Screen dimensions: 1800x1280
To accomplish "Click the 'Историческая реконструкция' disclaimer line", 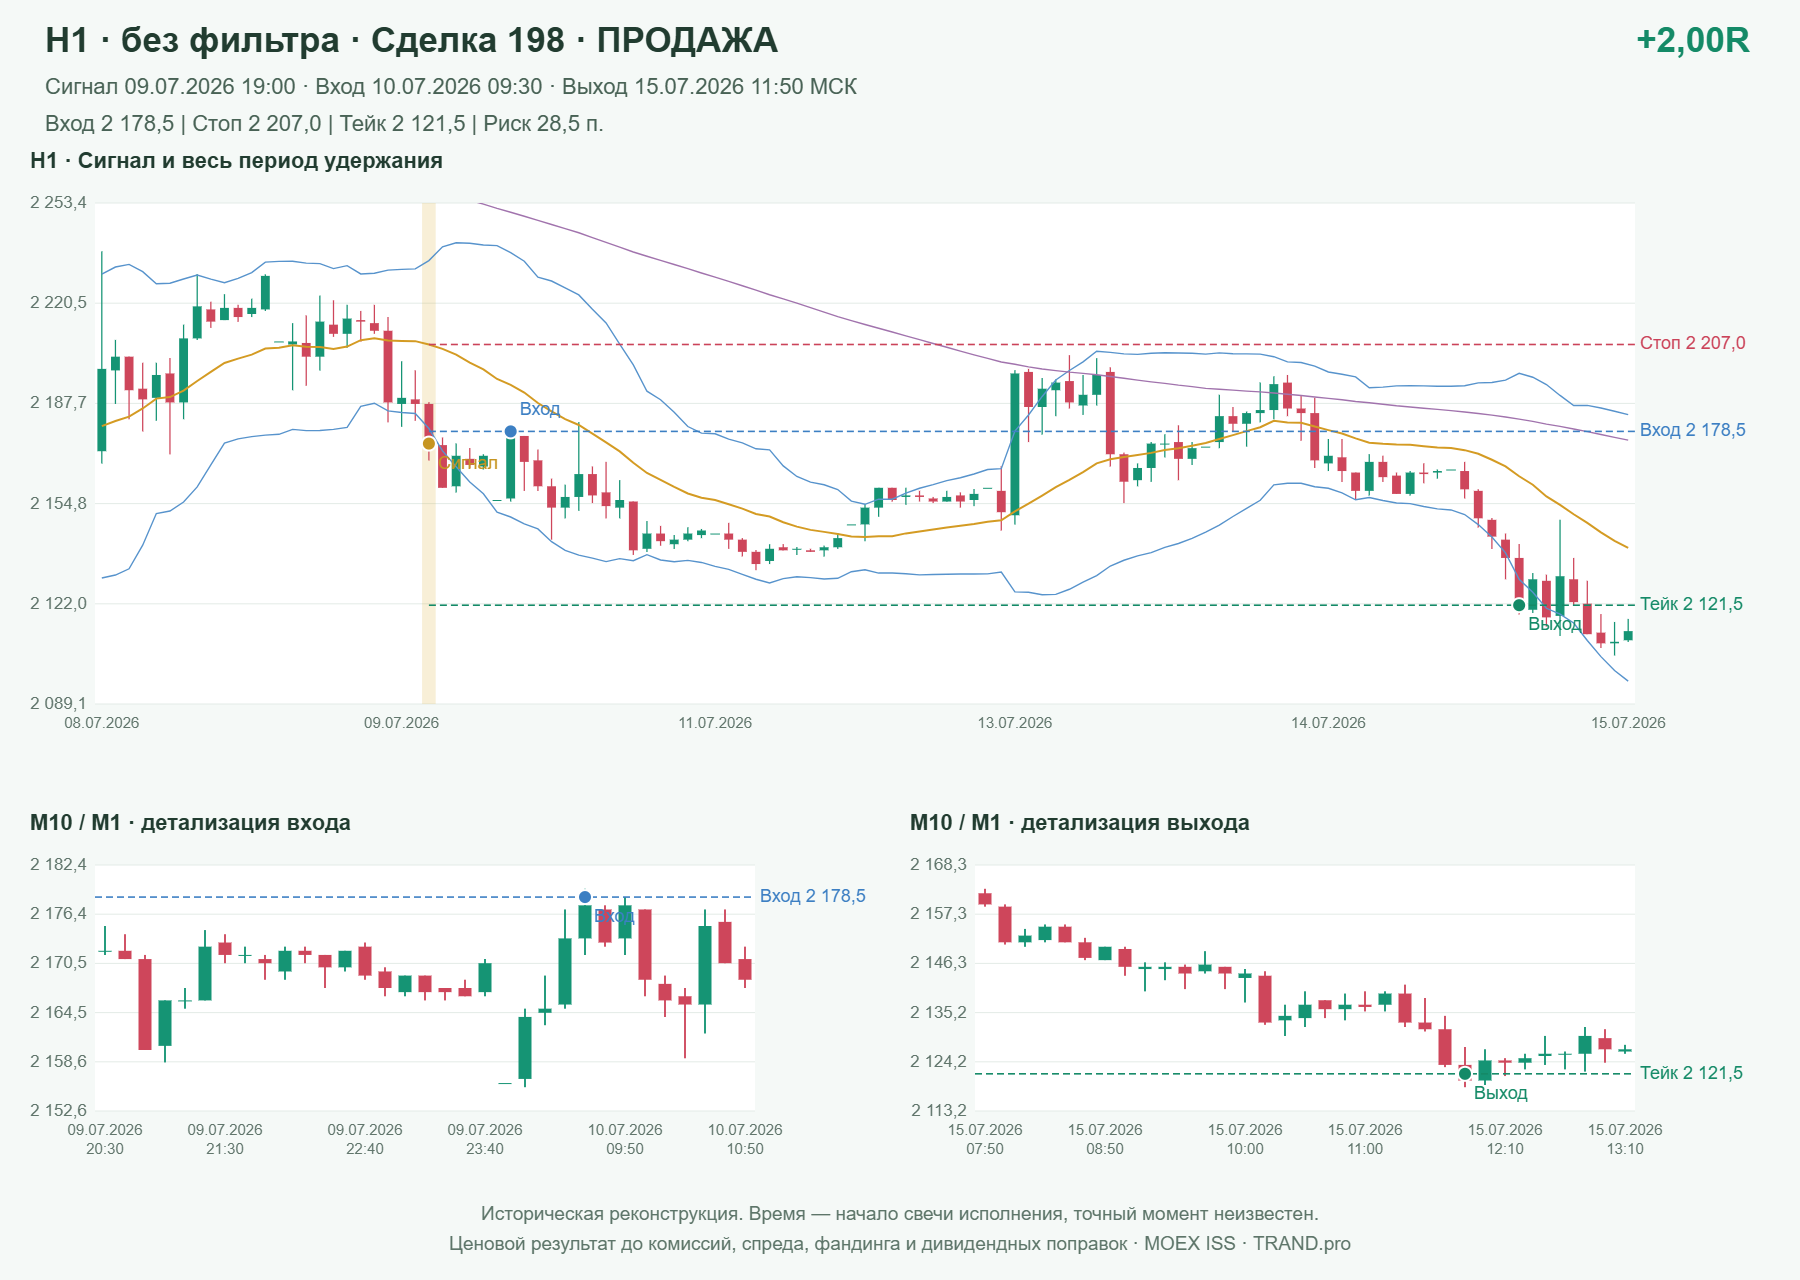I will click(x=900, y=1214).
